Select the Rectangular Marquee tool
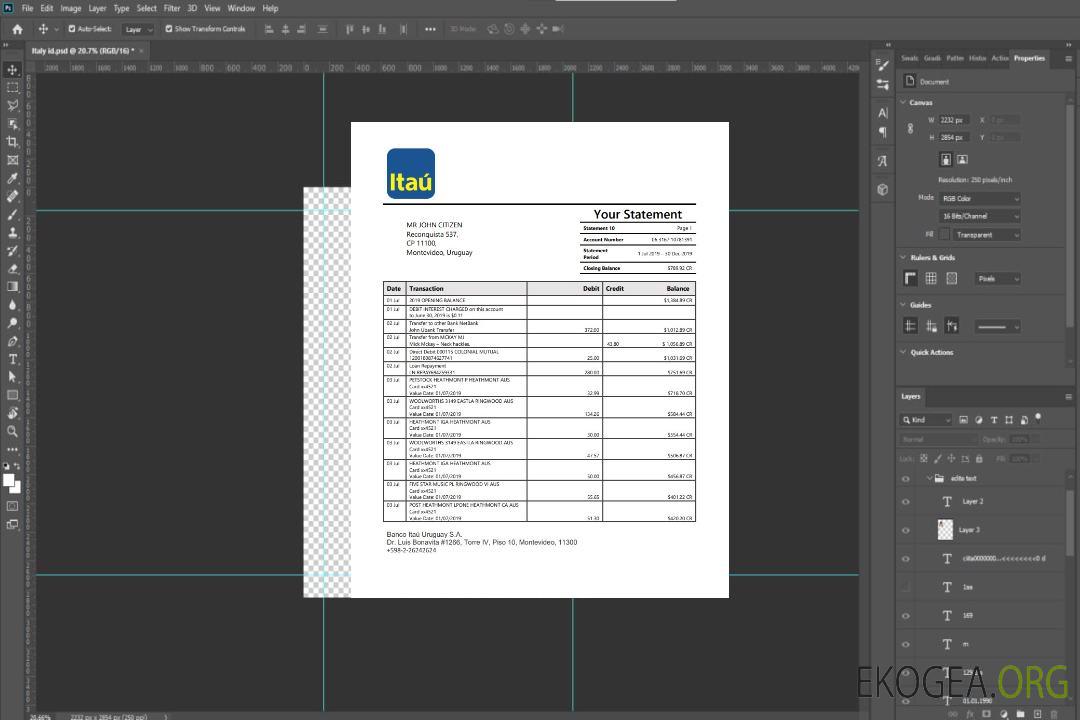This screenshot has width=1080, height=720. tap(12, 88)
